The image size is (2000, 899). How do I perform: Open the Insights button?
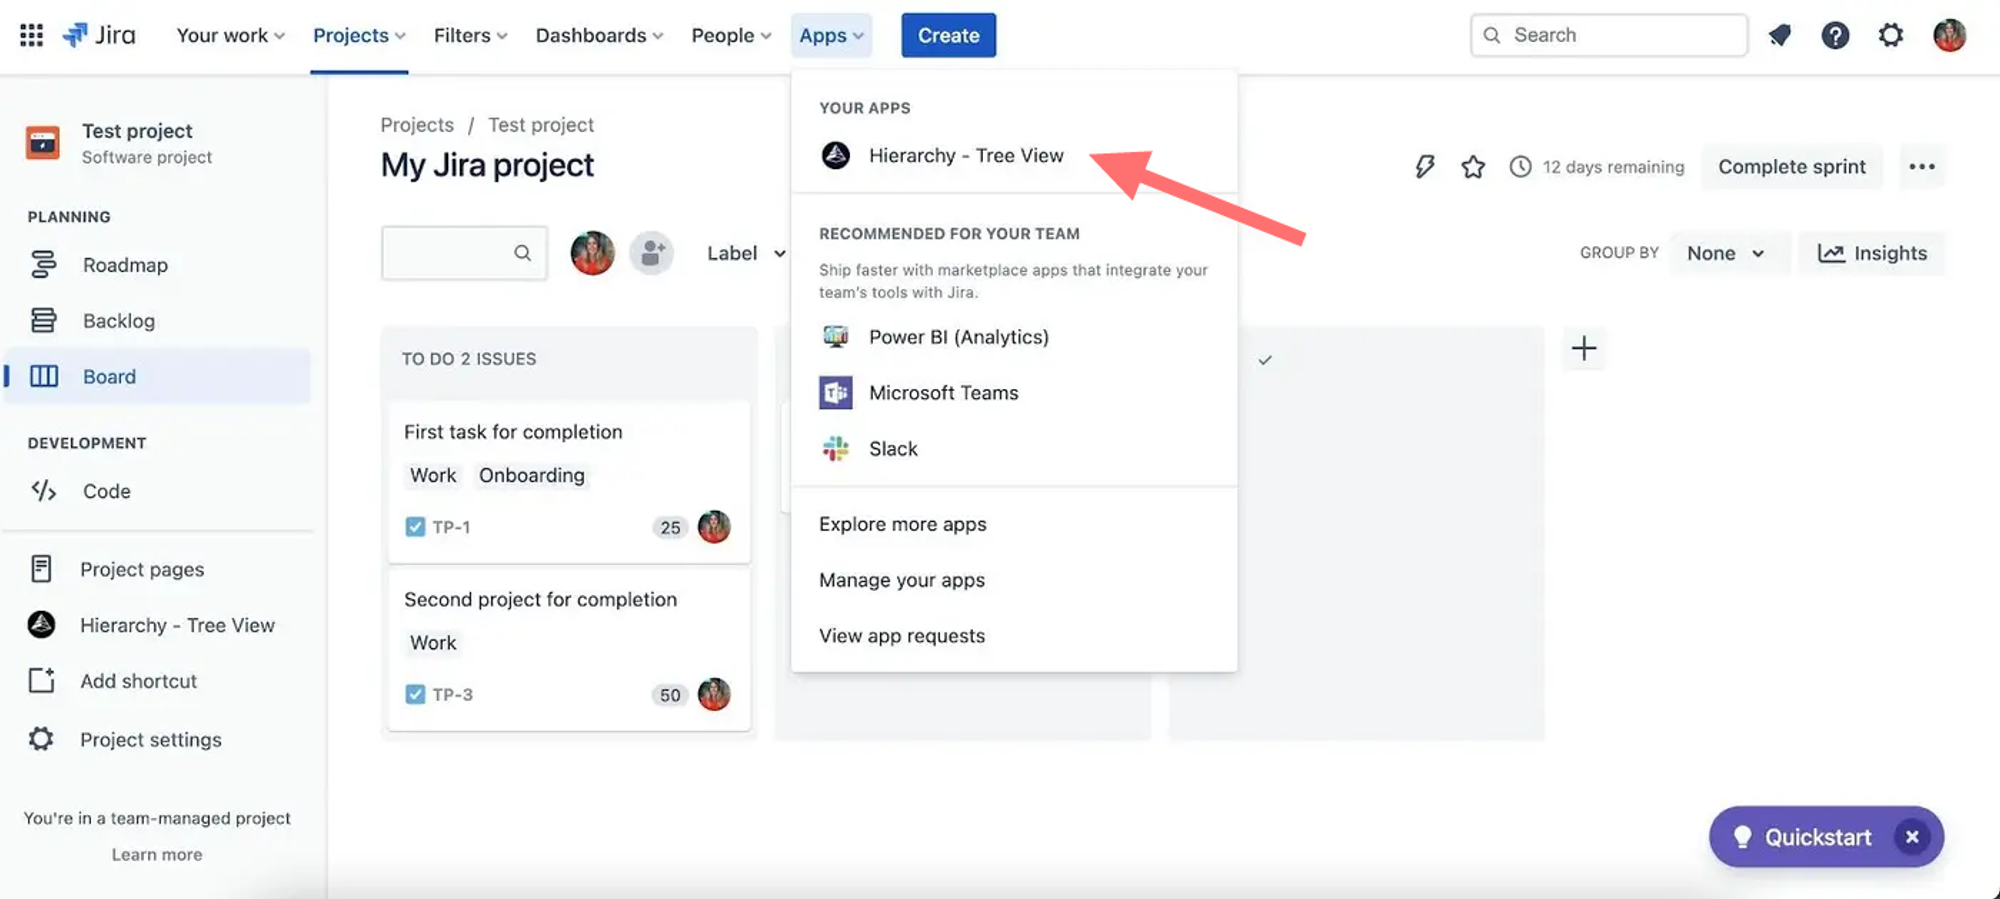click(x=1872, y=253)
